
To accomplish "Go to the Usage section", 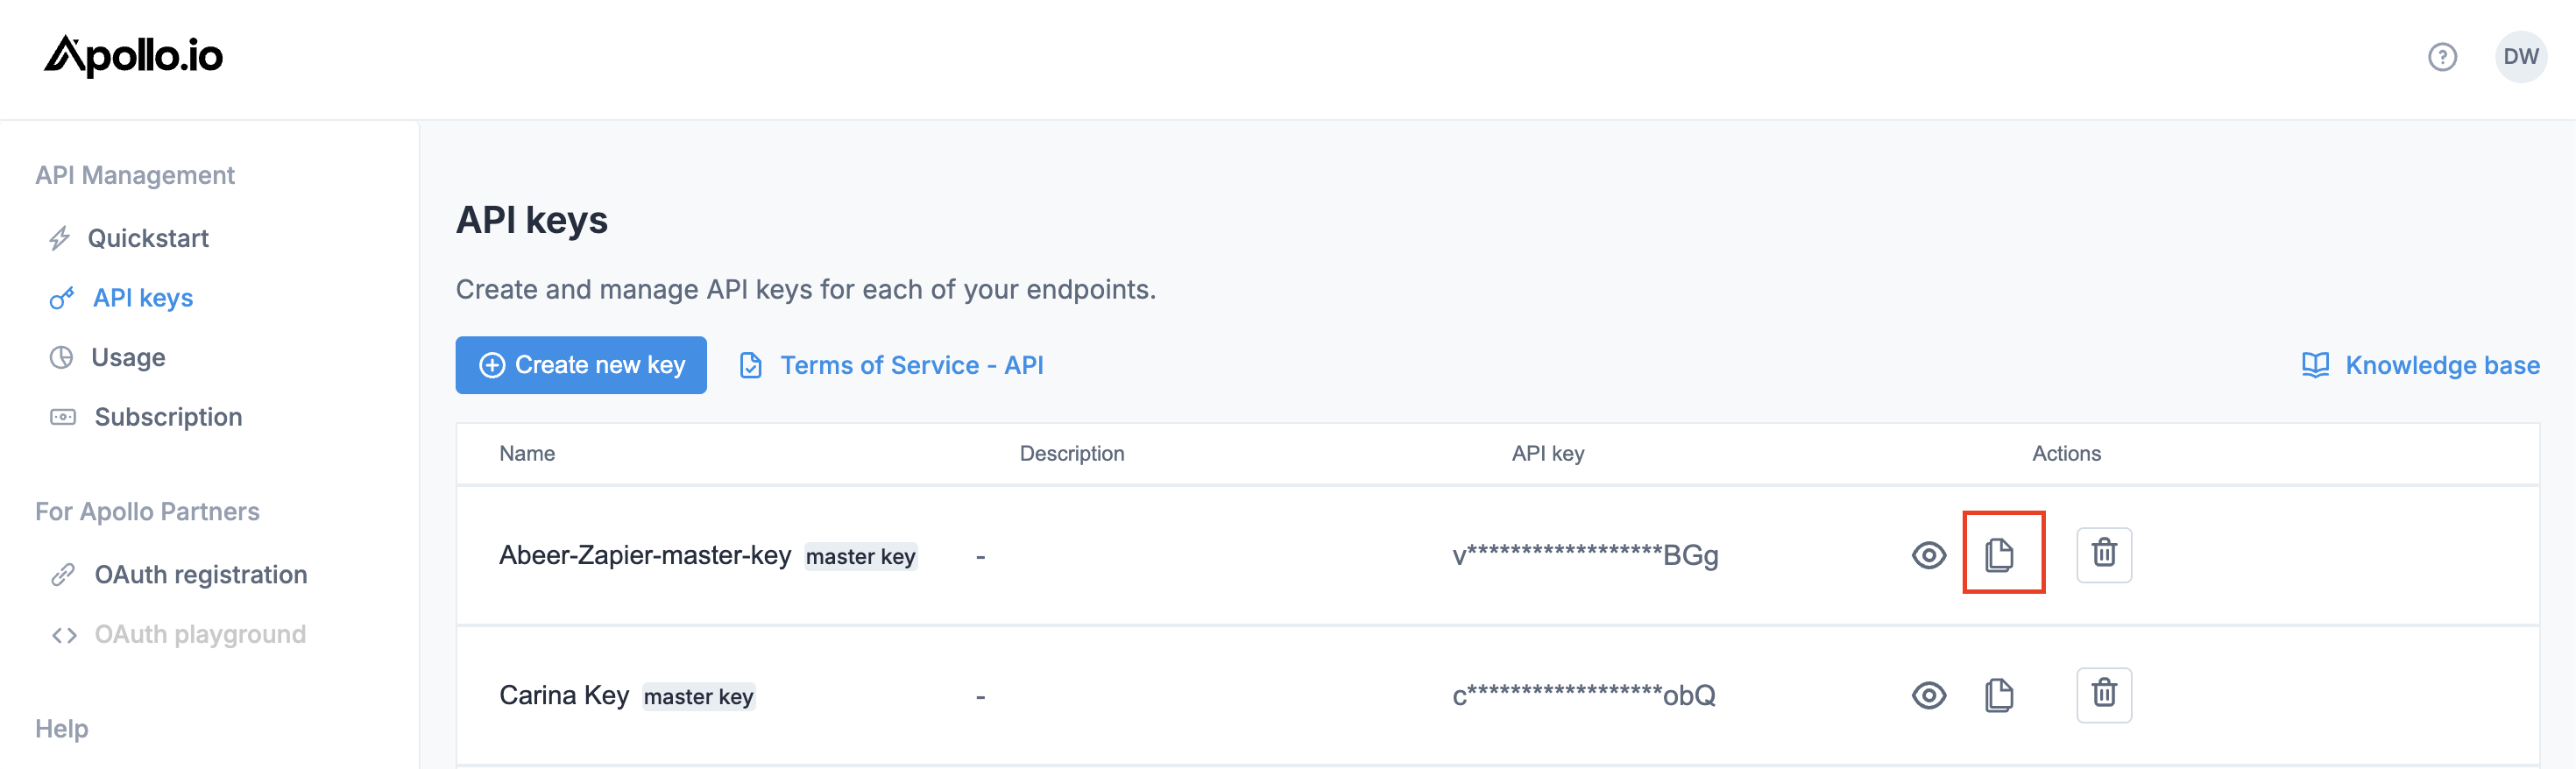I will coord(128,357).
